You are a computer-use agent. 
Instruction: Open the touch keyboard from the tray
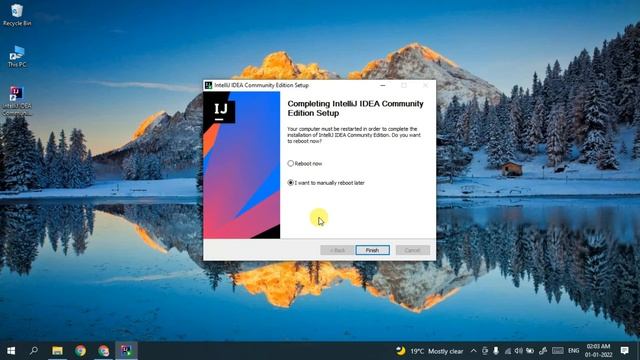558,351
